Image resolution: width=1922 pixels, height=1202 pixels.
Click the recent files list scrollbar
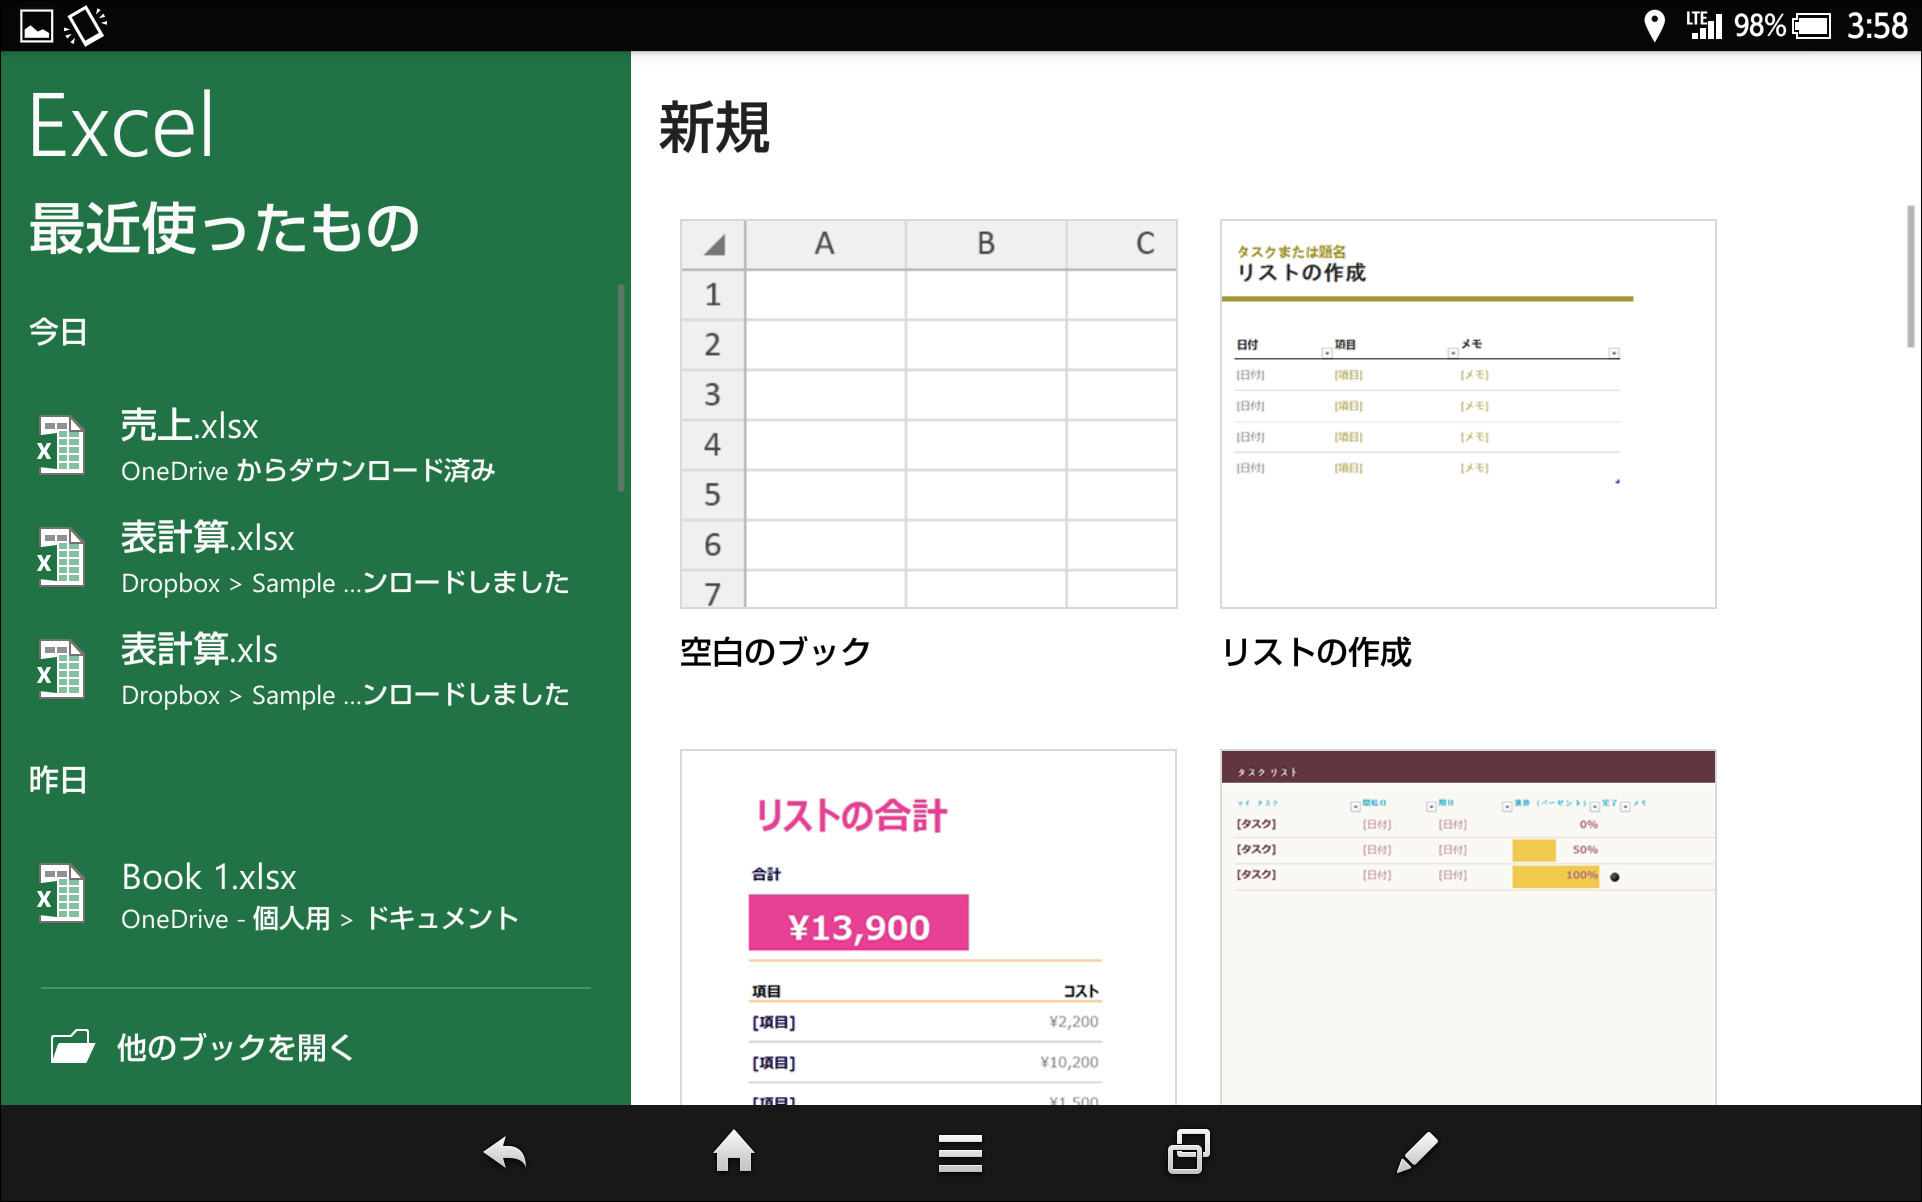[622, 380]
